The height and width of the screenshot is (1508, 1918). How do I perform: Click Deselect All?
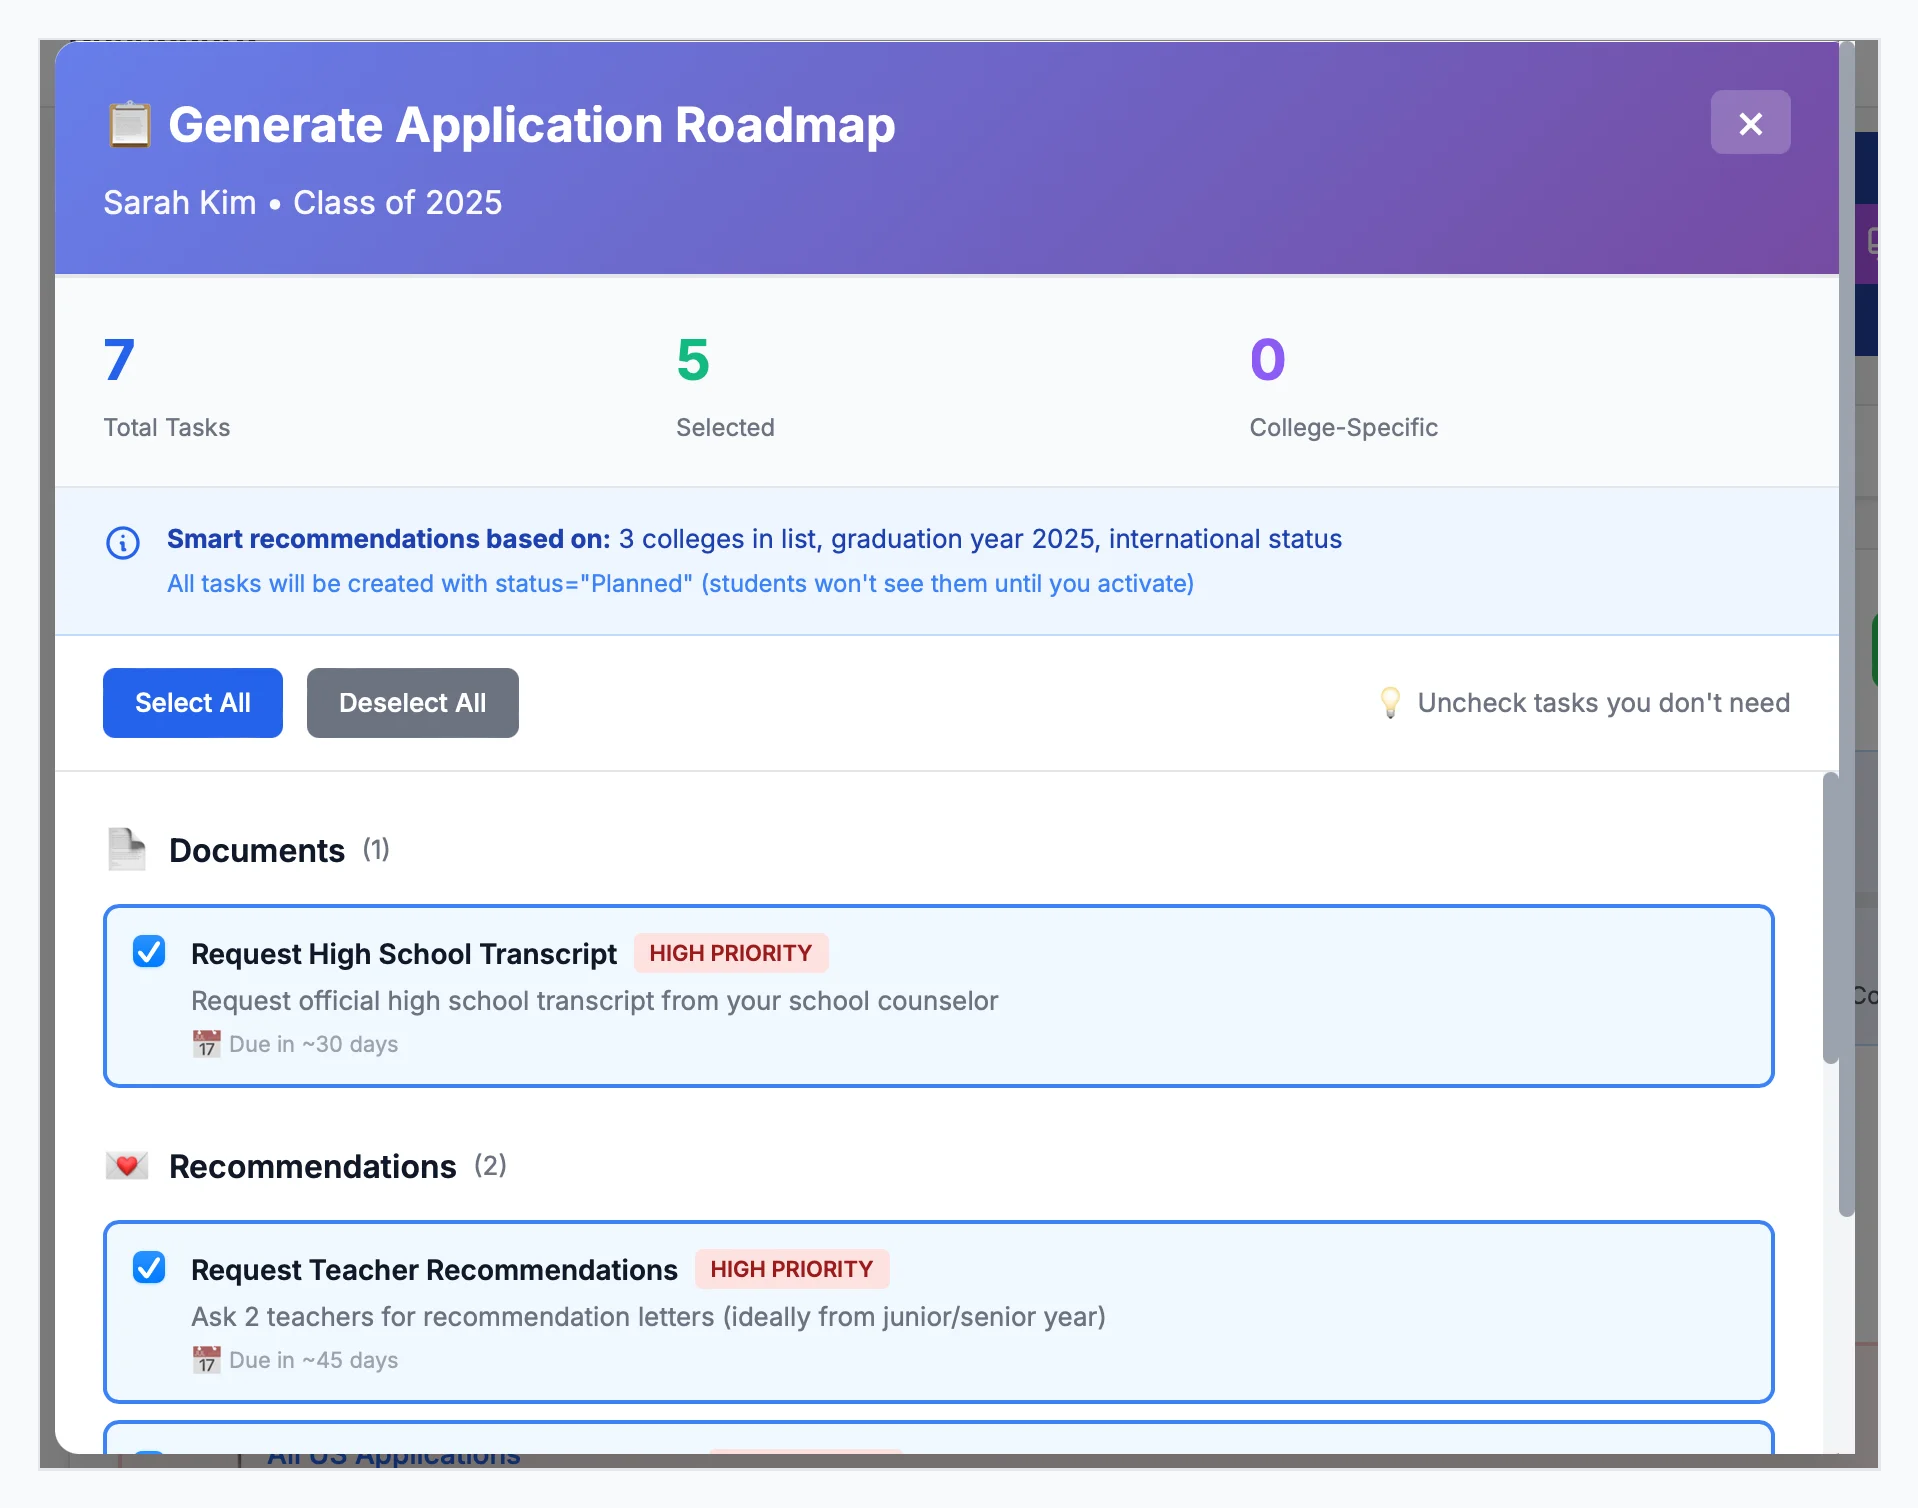[x=412, y=702]
